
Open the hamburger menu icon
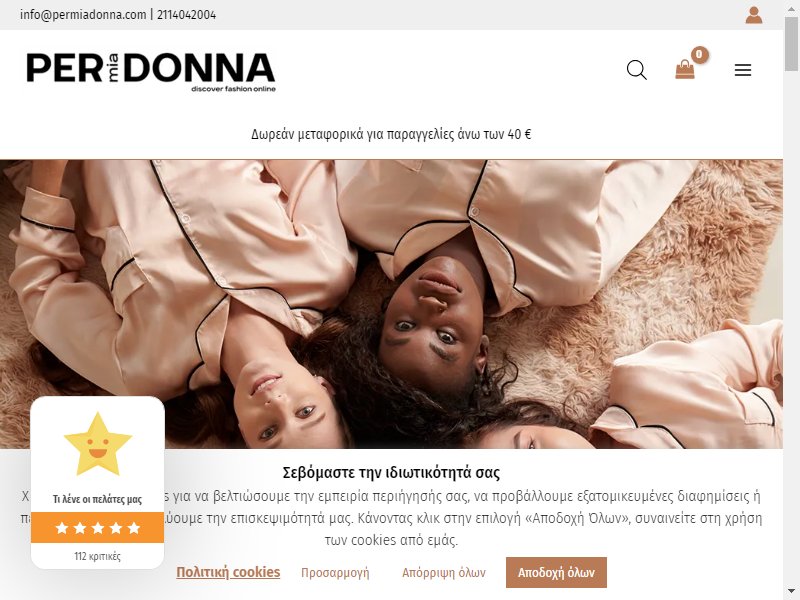pos(743,70)
